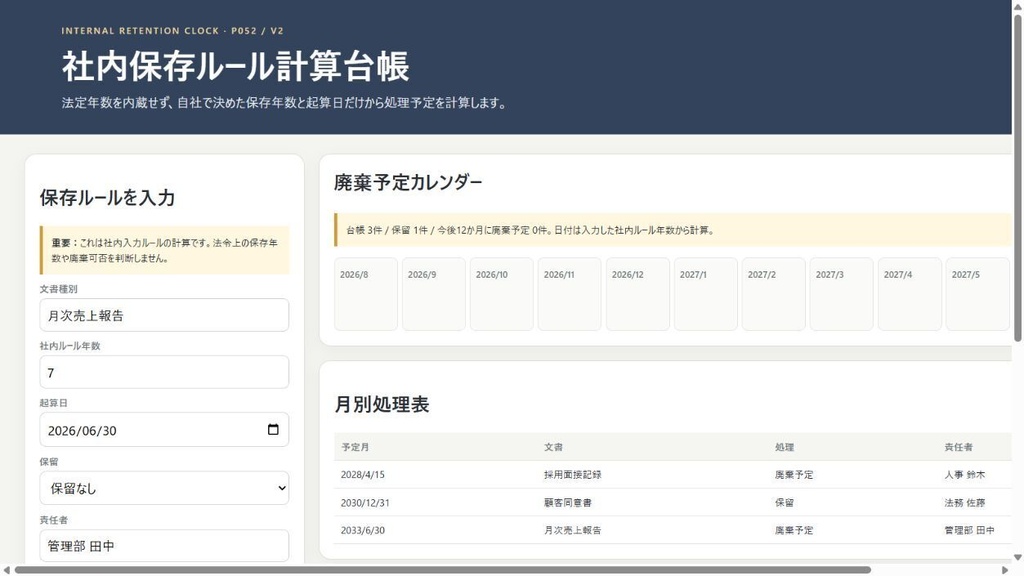Select the 2026/8 calendar month card
The height and width of the screenshot is (576, 1024).
coord(366,294)
